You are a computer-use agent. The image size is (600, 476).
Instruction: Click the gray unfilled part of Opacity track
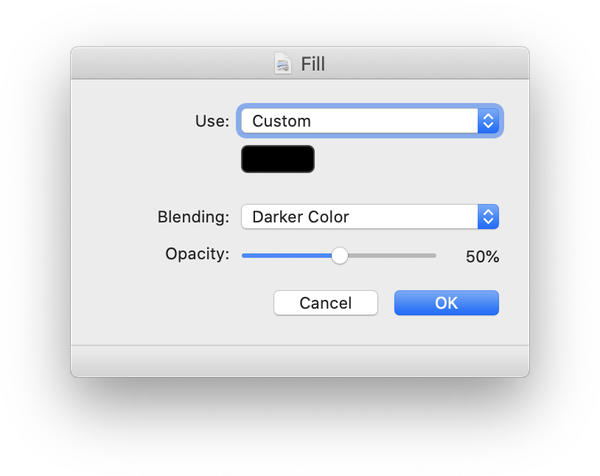(x=392, y=256)
